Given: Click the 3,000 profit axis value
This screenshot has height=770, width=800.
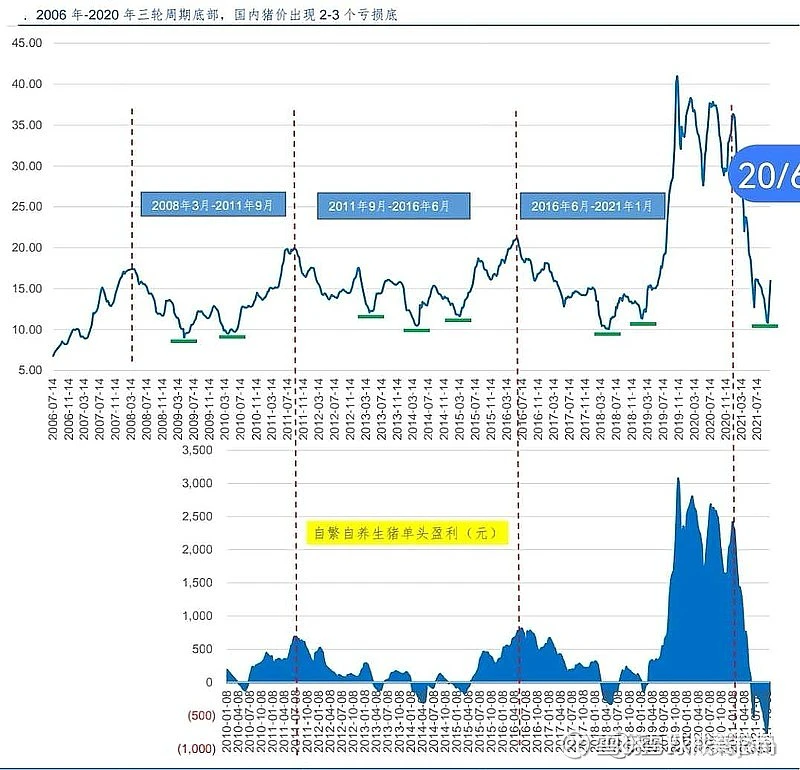Looking at the screenshot, I should (x=197, y=483).
